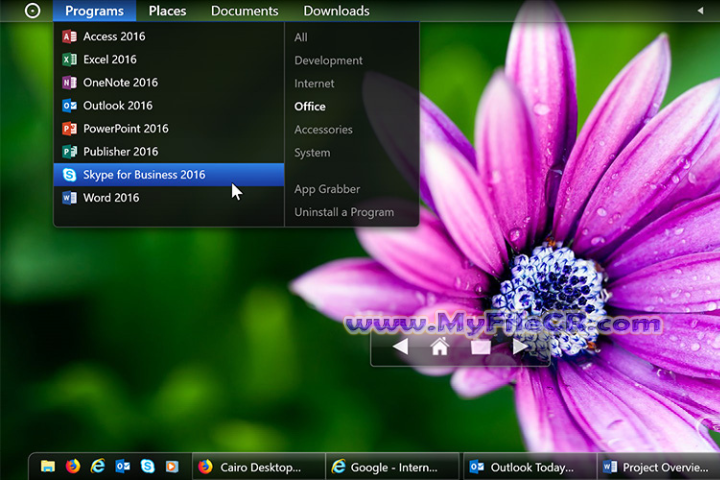Click the PowerPoint 2016 icon
720x480 pixels.
coord(69,128)
